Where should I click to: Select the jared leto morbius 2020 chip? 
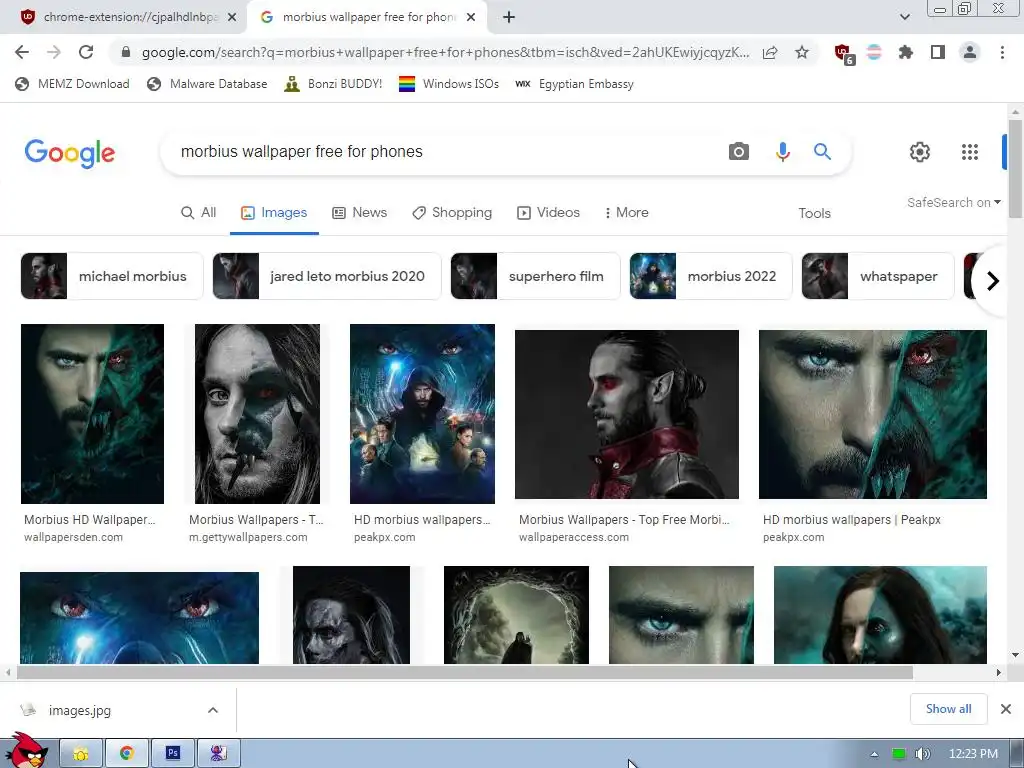click(327, 276)
